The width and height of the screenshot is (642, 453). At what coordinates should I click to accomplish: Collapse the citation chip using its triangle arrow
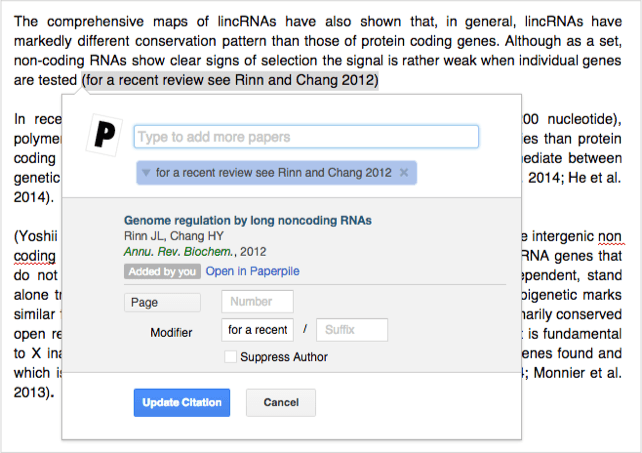pos(146,173)
